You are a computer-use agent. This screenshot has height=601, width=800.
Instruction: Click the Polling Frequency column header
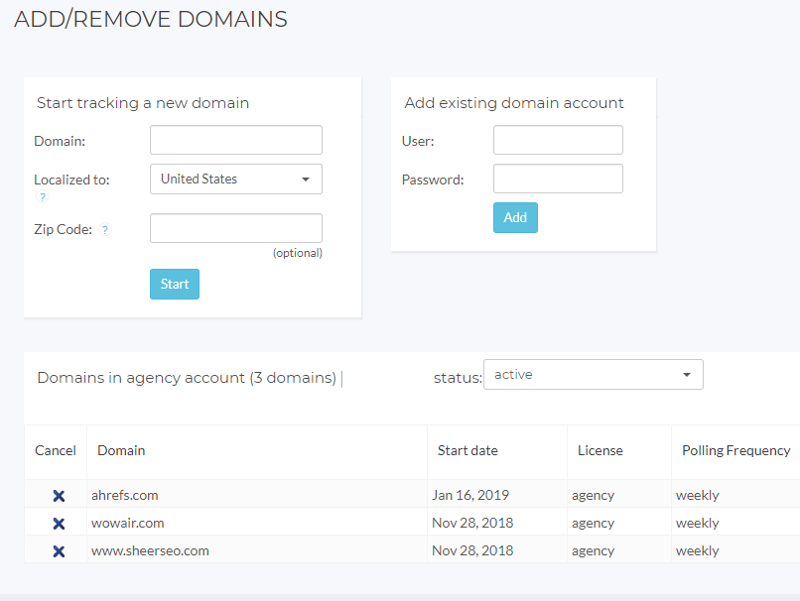pos(736,451)
